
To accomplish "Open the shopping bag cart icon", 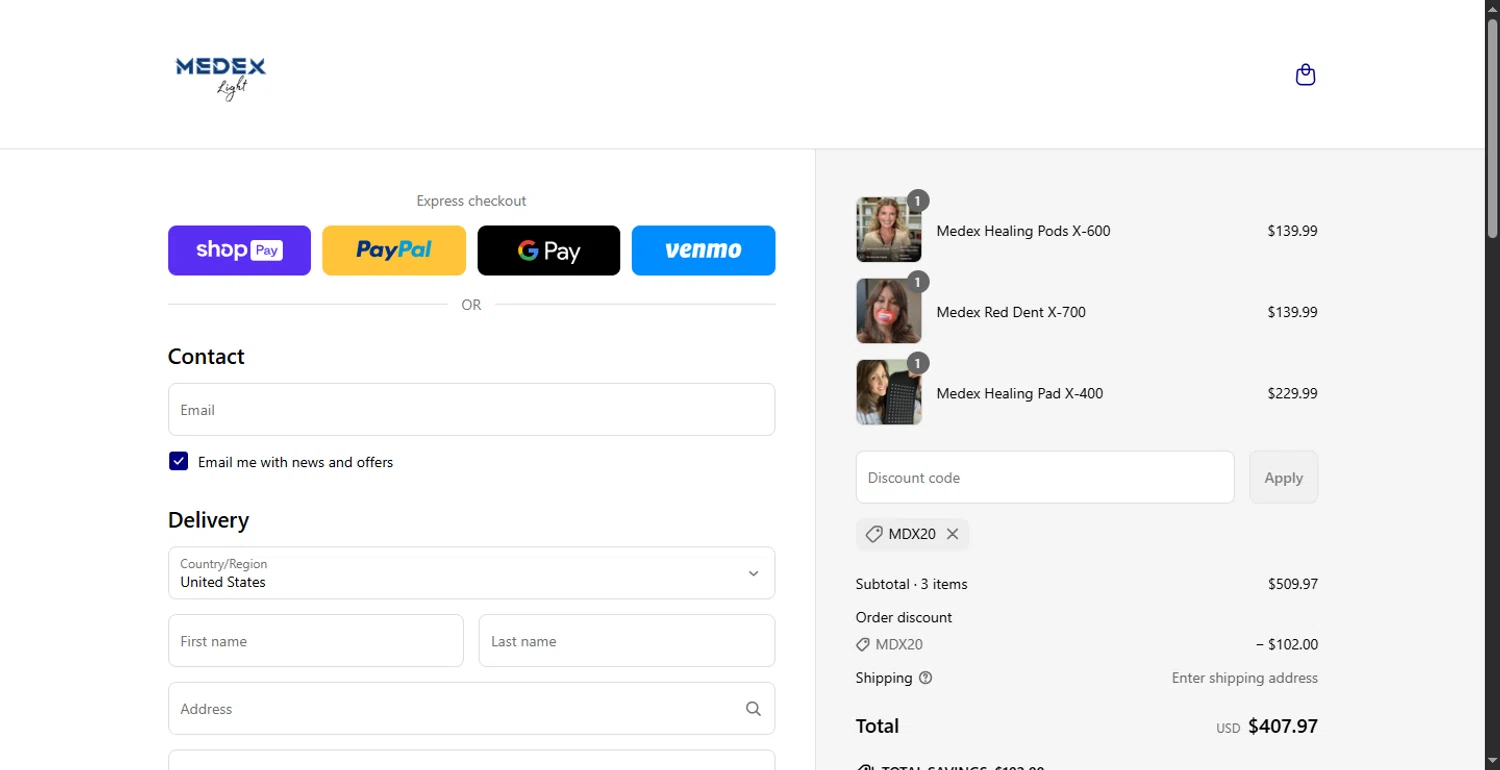I will pos(1305,75).
